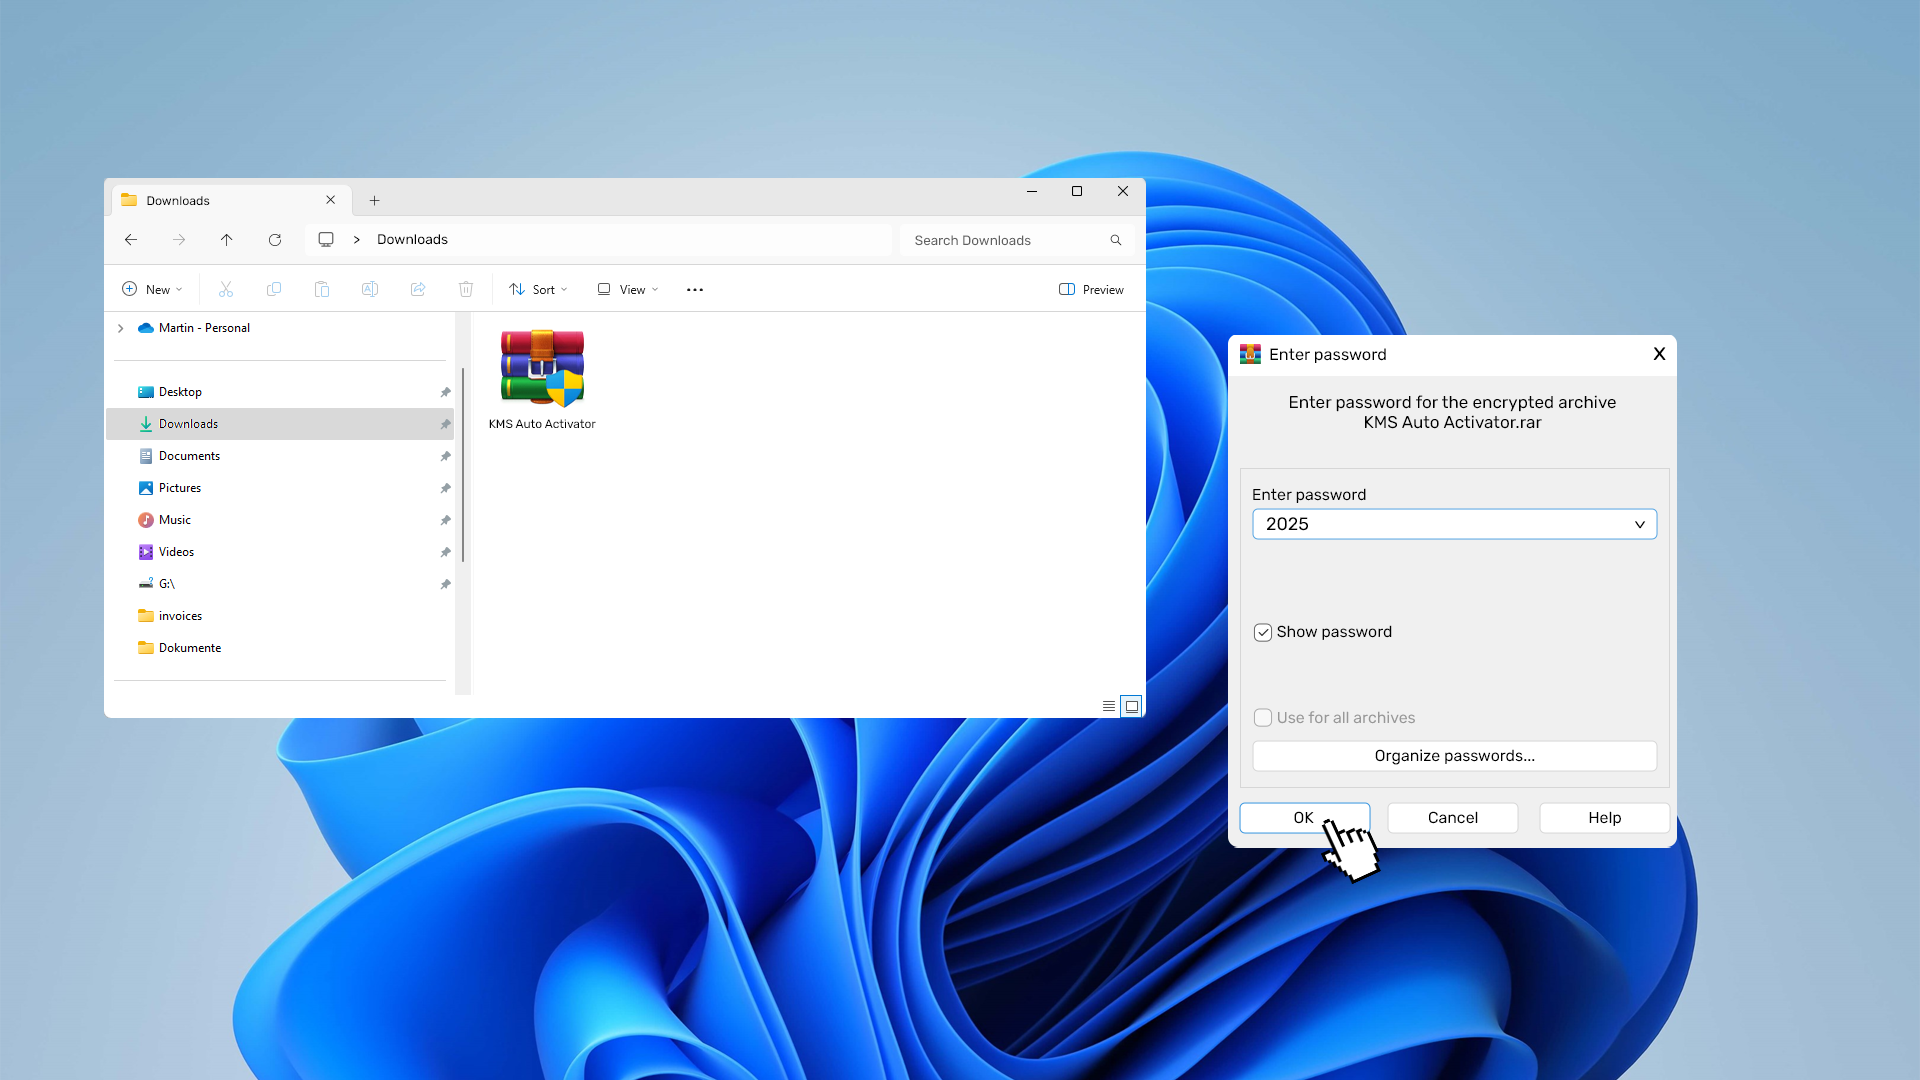The image size is (1920, 1080).
Task: Switch to details view icon in status bar
Action: click(1109, 706)
